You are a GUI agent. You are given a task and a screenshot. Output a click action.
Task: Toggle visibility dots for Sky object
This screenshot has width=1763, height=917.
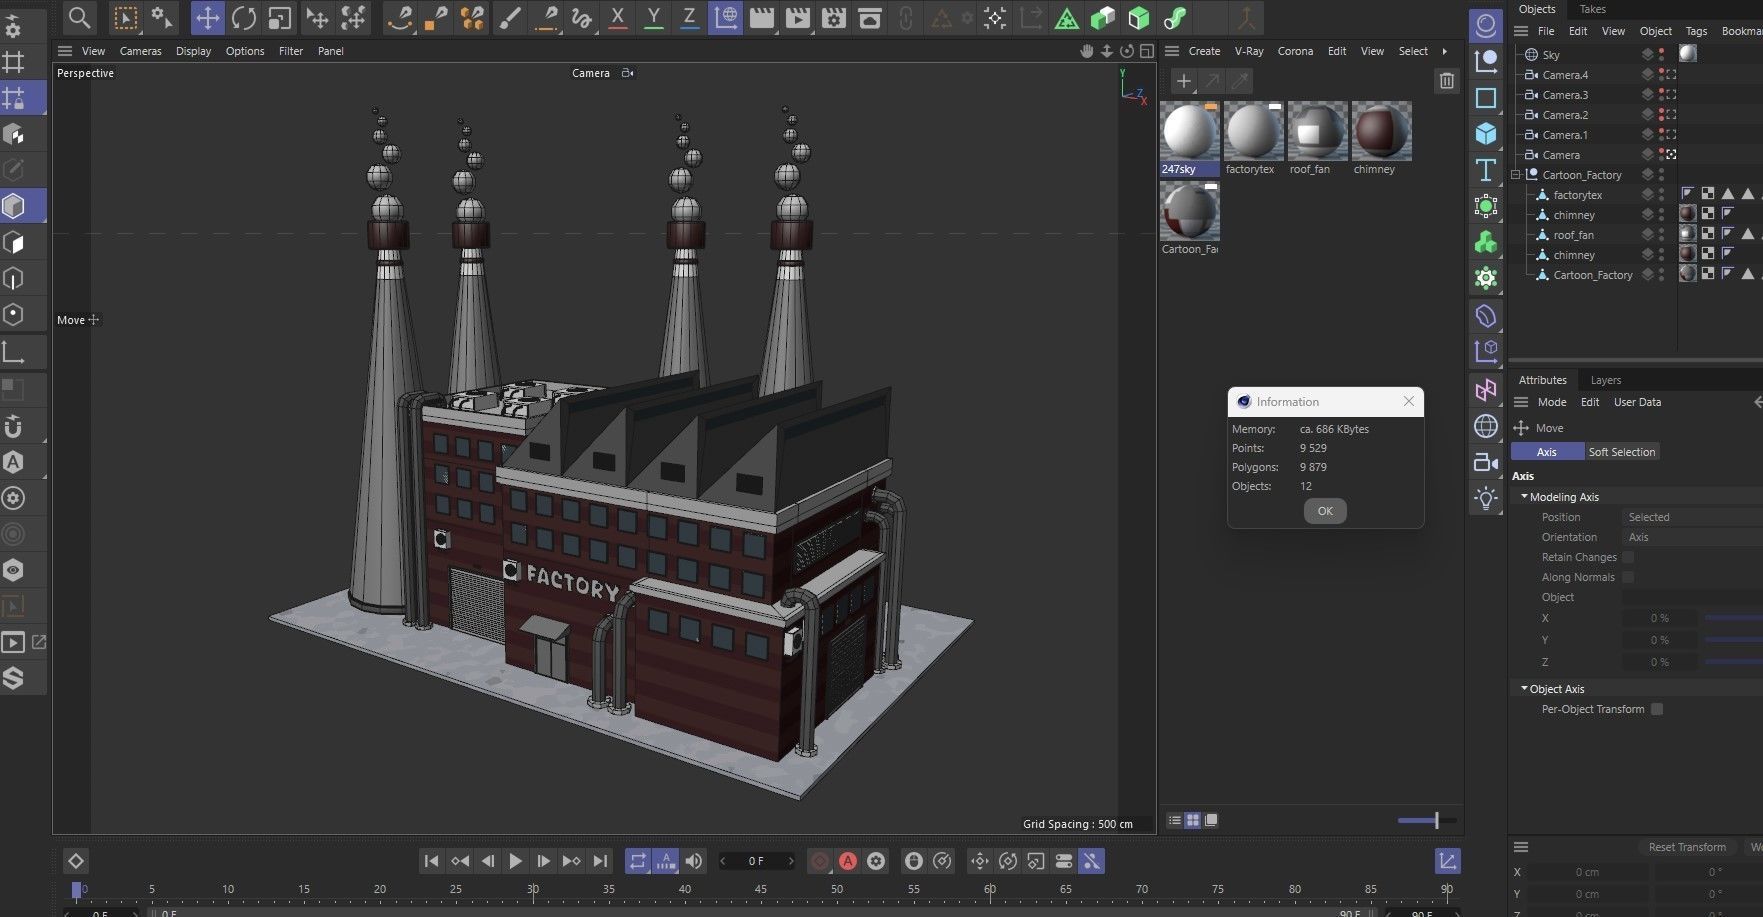pos(1662,54)
